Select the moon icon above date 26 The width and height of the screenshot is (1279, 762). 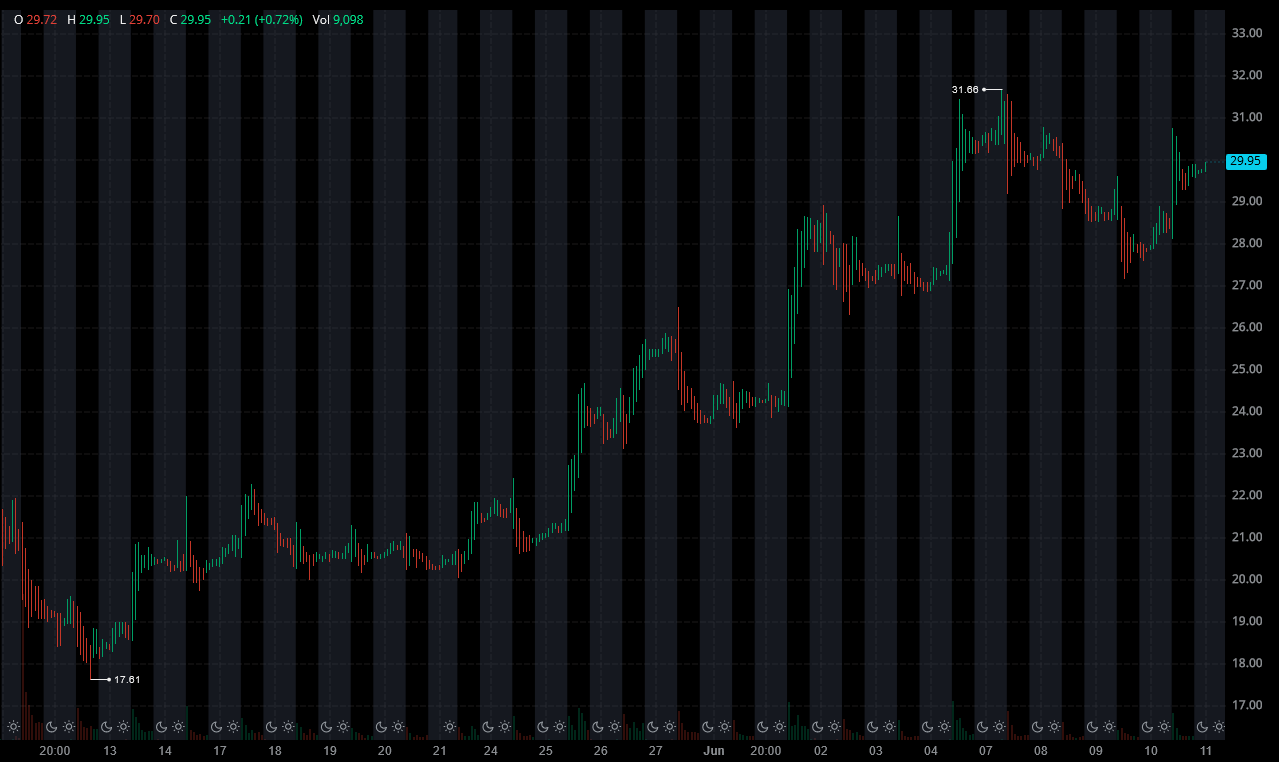coord(597,726)
